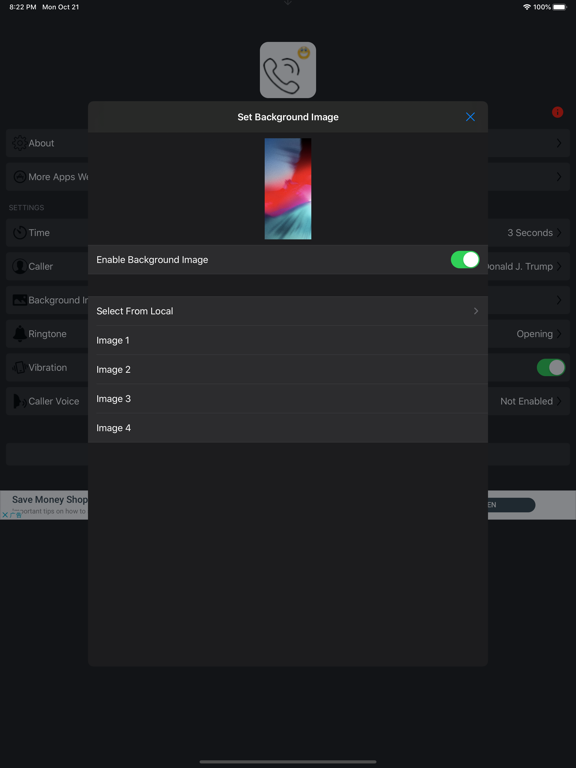This screenshot has width=576, height=768.
Task: Click the Caller Voice speaker icon
Action: (x=20, y=401)
